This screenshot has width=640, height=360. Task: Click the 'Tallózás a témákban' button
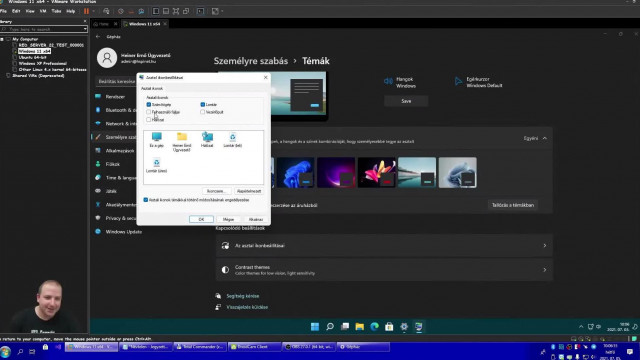[x=513, y=205]
